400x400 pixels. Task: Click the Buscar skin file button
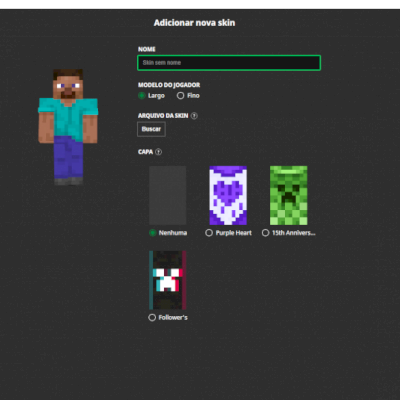coord(151,129)
